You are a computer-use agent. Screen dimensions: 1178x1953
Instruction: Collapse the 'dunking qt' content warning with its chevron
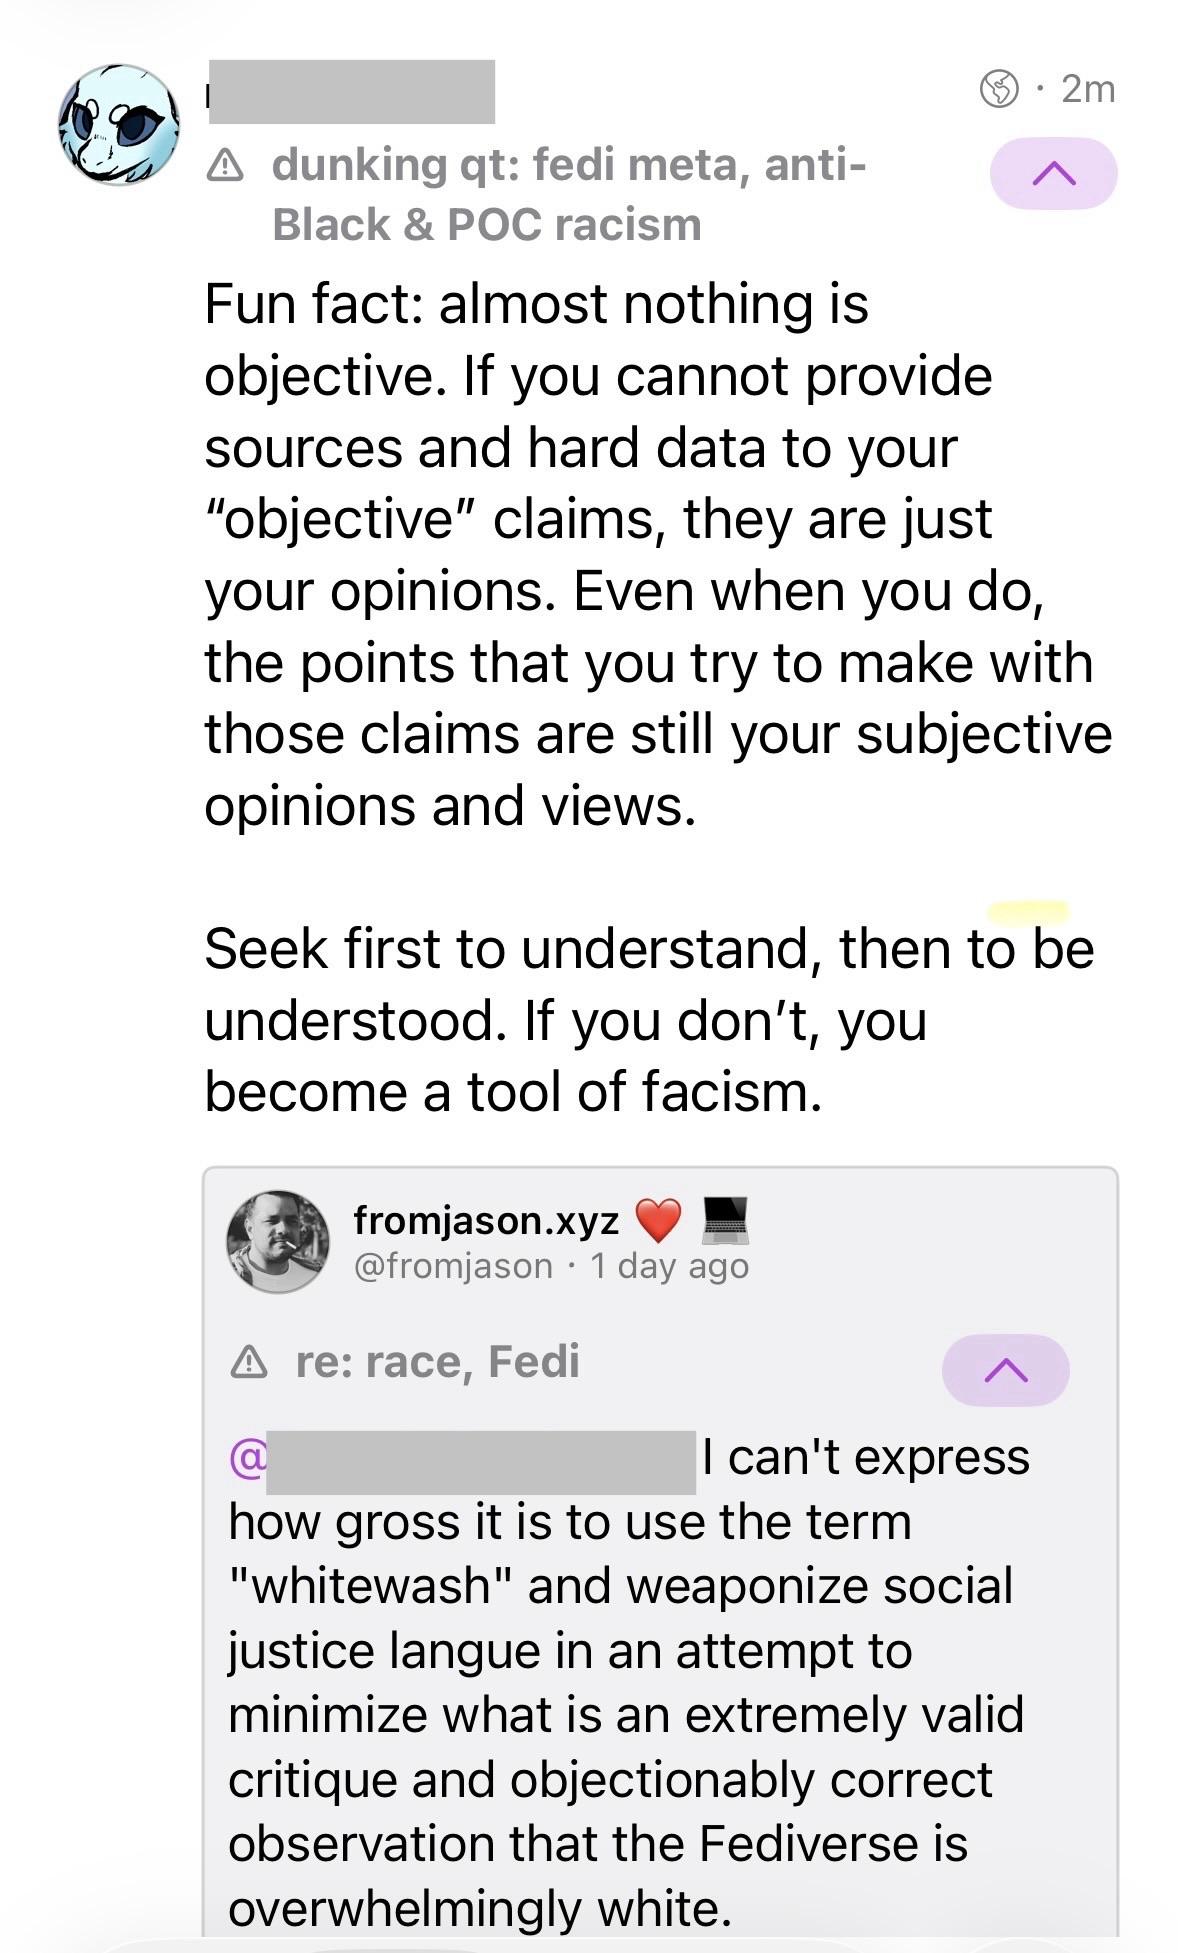(x=1056, y=172)
